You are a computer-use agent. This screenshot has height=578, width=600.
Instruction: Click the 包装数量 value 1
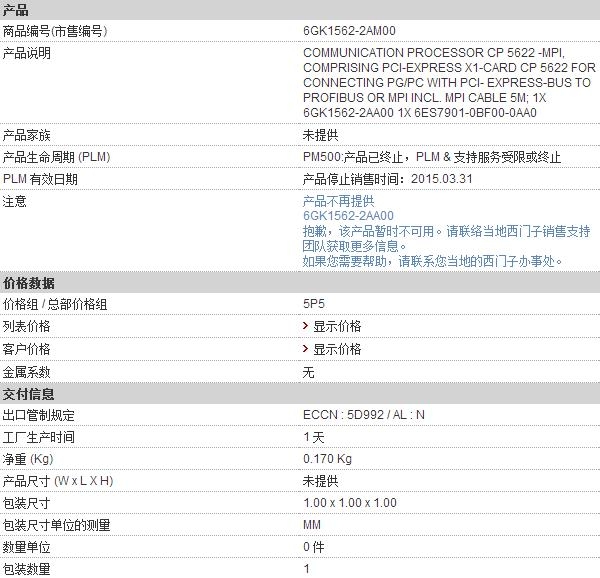pyautogui.click(x=307, y=569)
